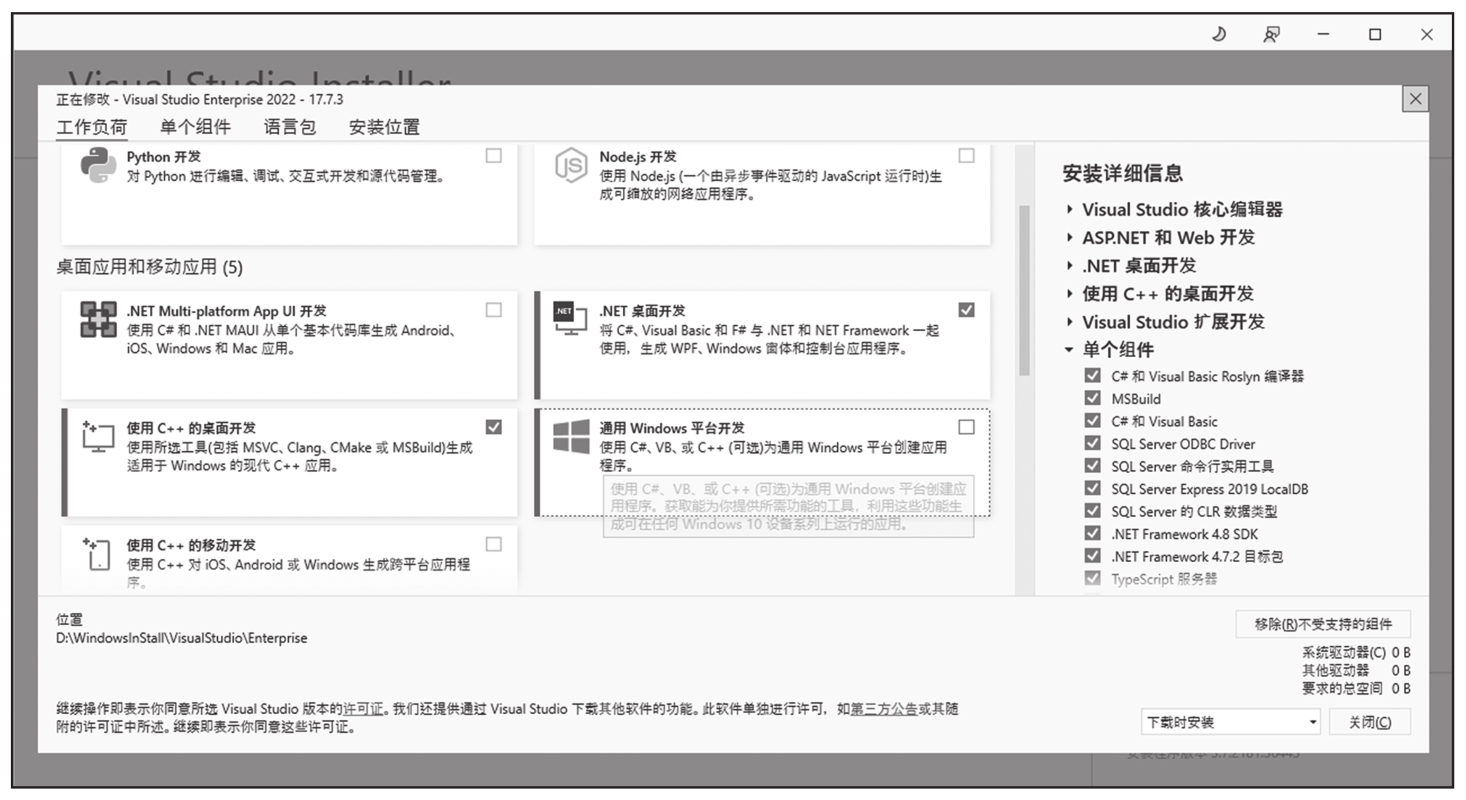Uncheck SQL Server 命令行实用工具 checkbox
This screenshot has width=1466, height=800.
[1092, 466]
